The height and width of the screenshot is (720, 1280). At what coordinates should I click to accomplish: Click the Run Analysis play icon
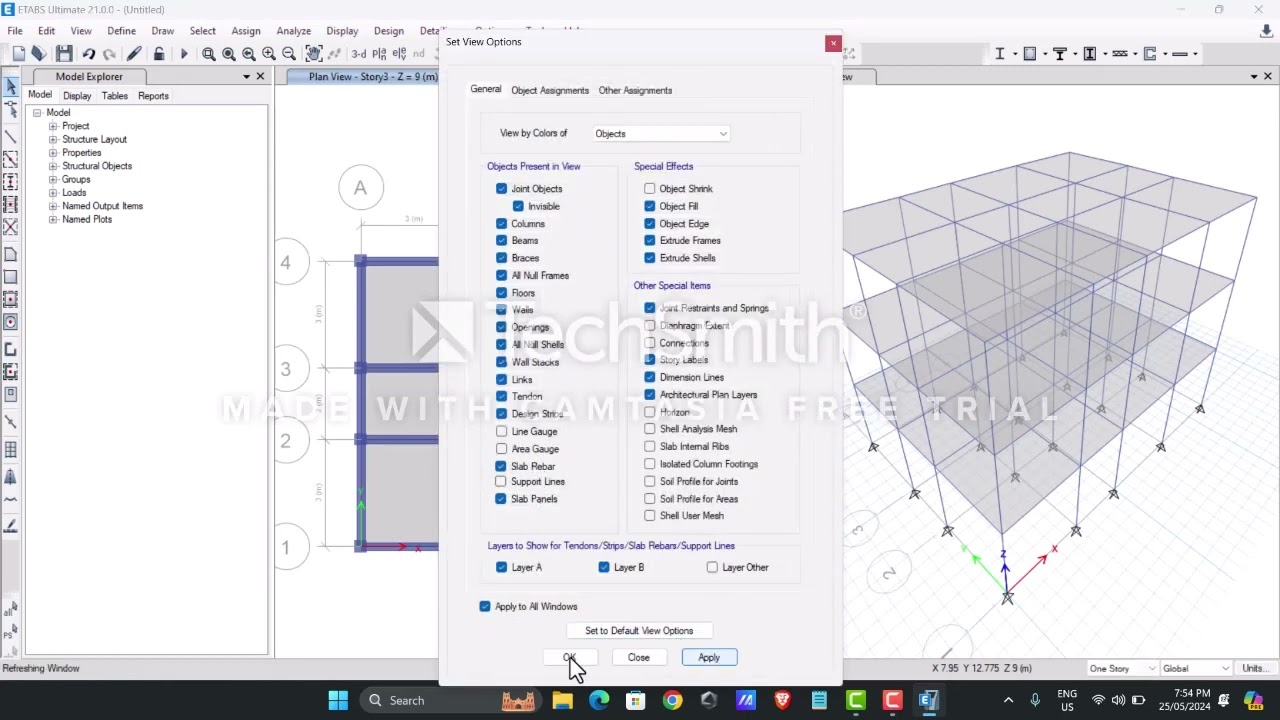[x=184, y=54]
